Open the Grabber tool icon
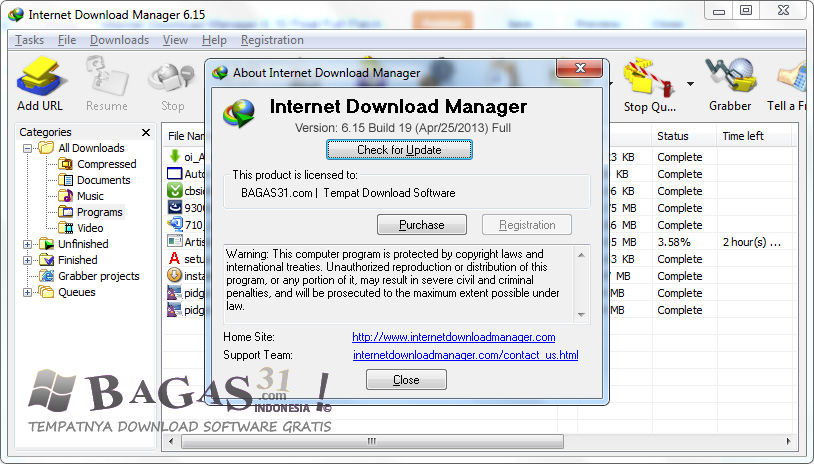814x464 pixels. pyautogui.click(x=730, y=76)
